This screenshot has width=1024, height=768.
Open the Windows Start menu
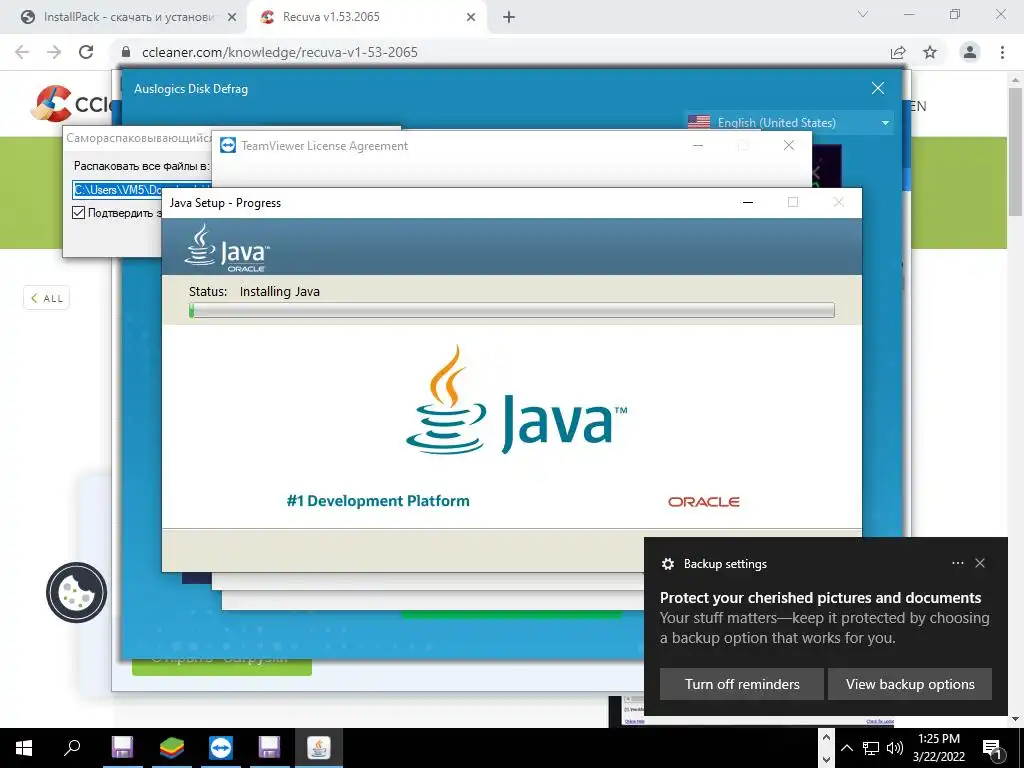24,748
